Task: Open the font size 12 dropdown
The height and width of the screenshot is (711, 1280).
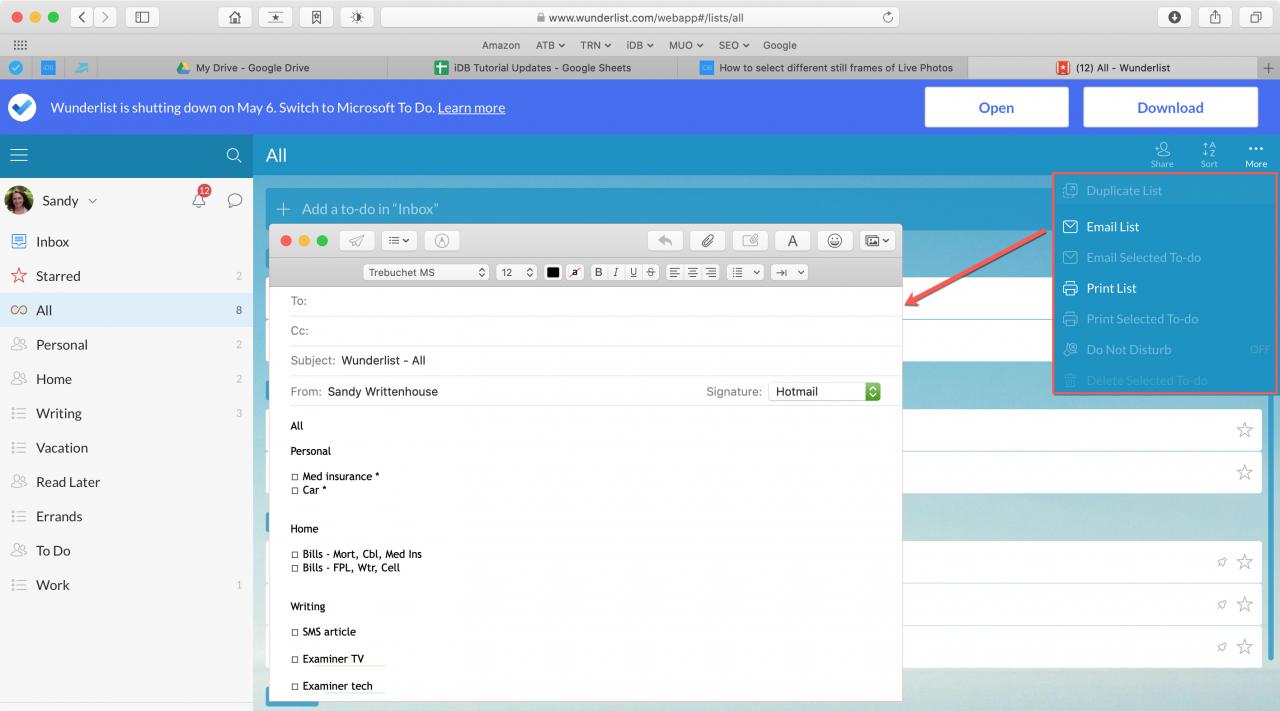Action: pos(516,272)
